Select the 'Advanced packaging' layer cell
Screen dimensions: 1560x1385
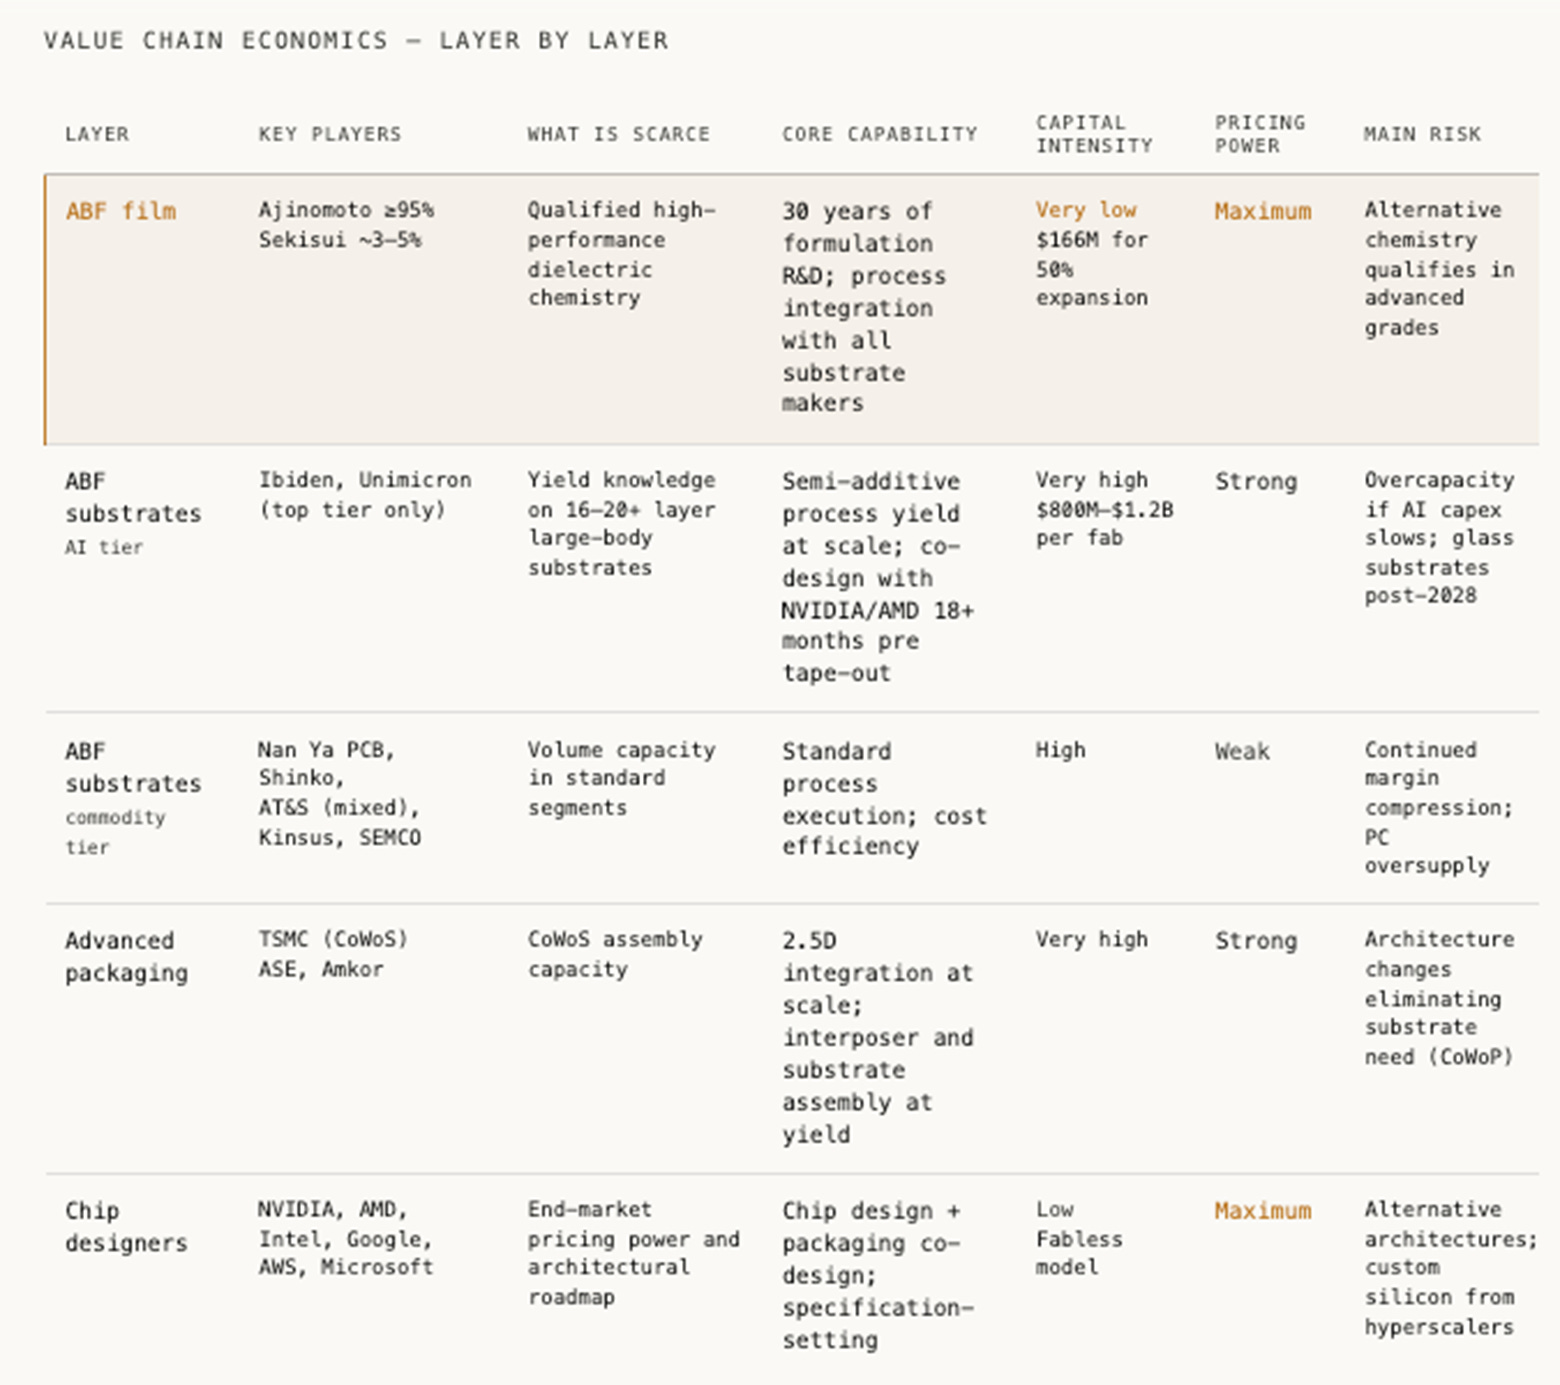[x=126, y=957]
